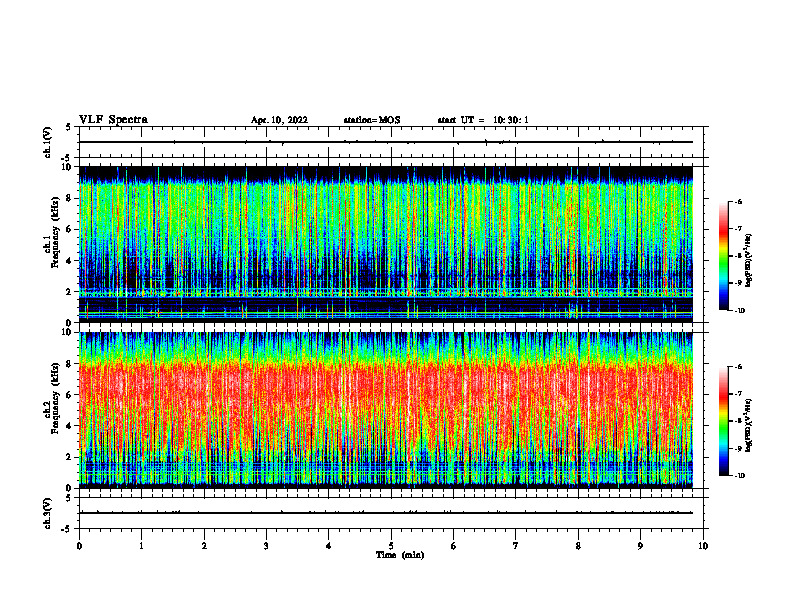Click inside the ch.1 spectrogram panel

click(385, 244)
